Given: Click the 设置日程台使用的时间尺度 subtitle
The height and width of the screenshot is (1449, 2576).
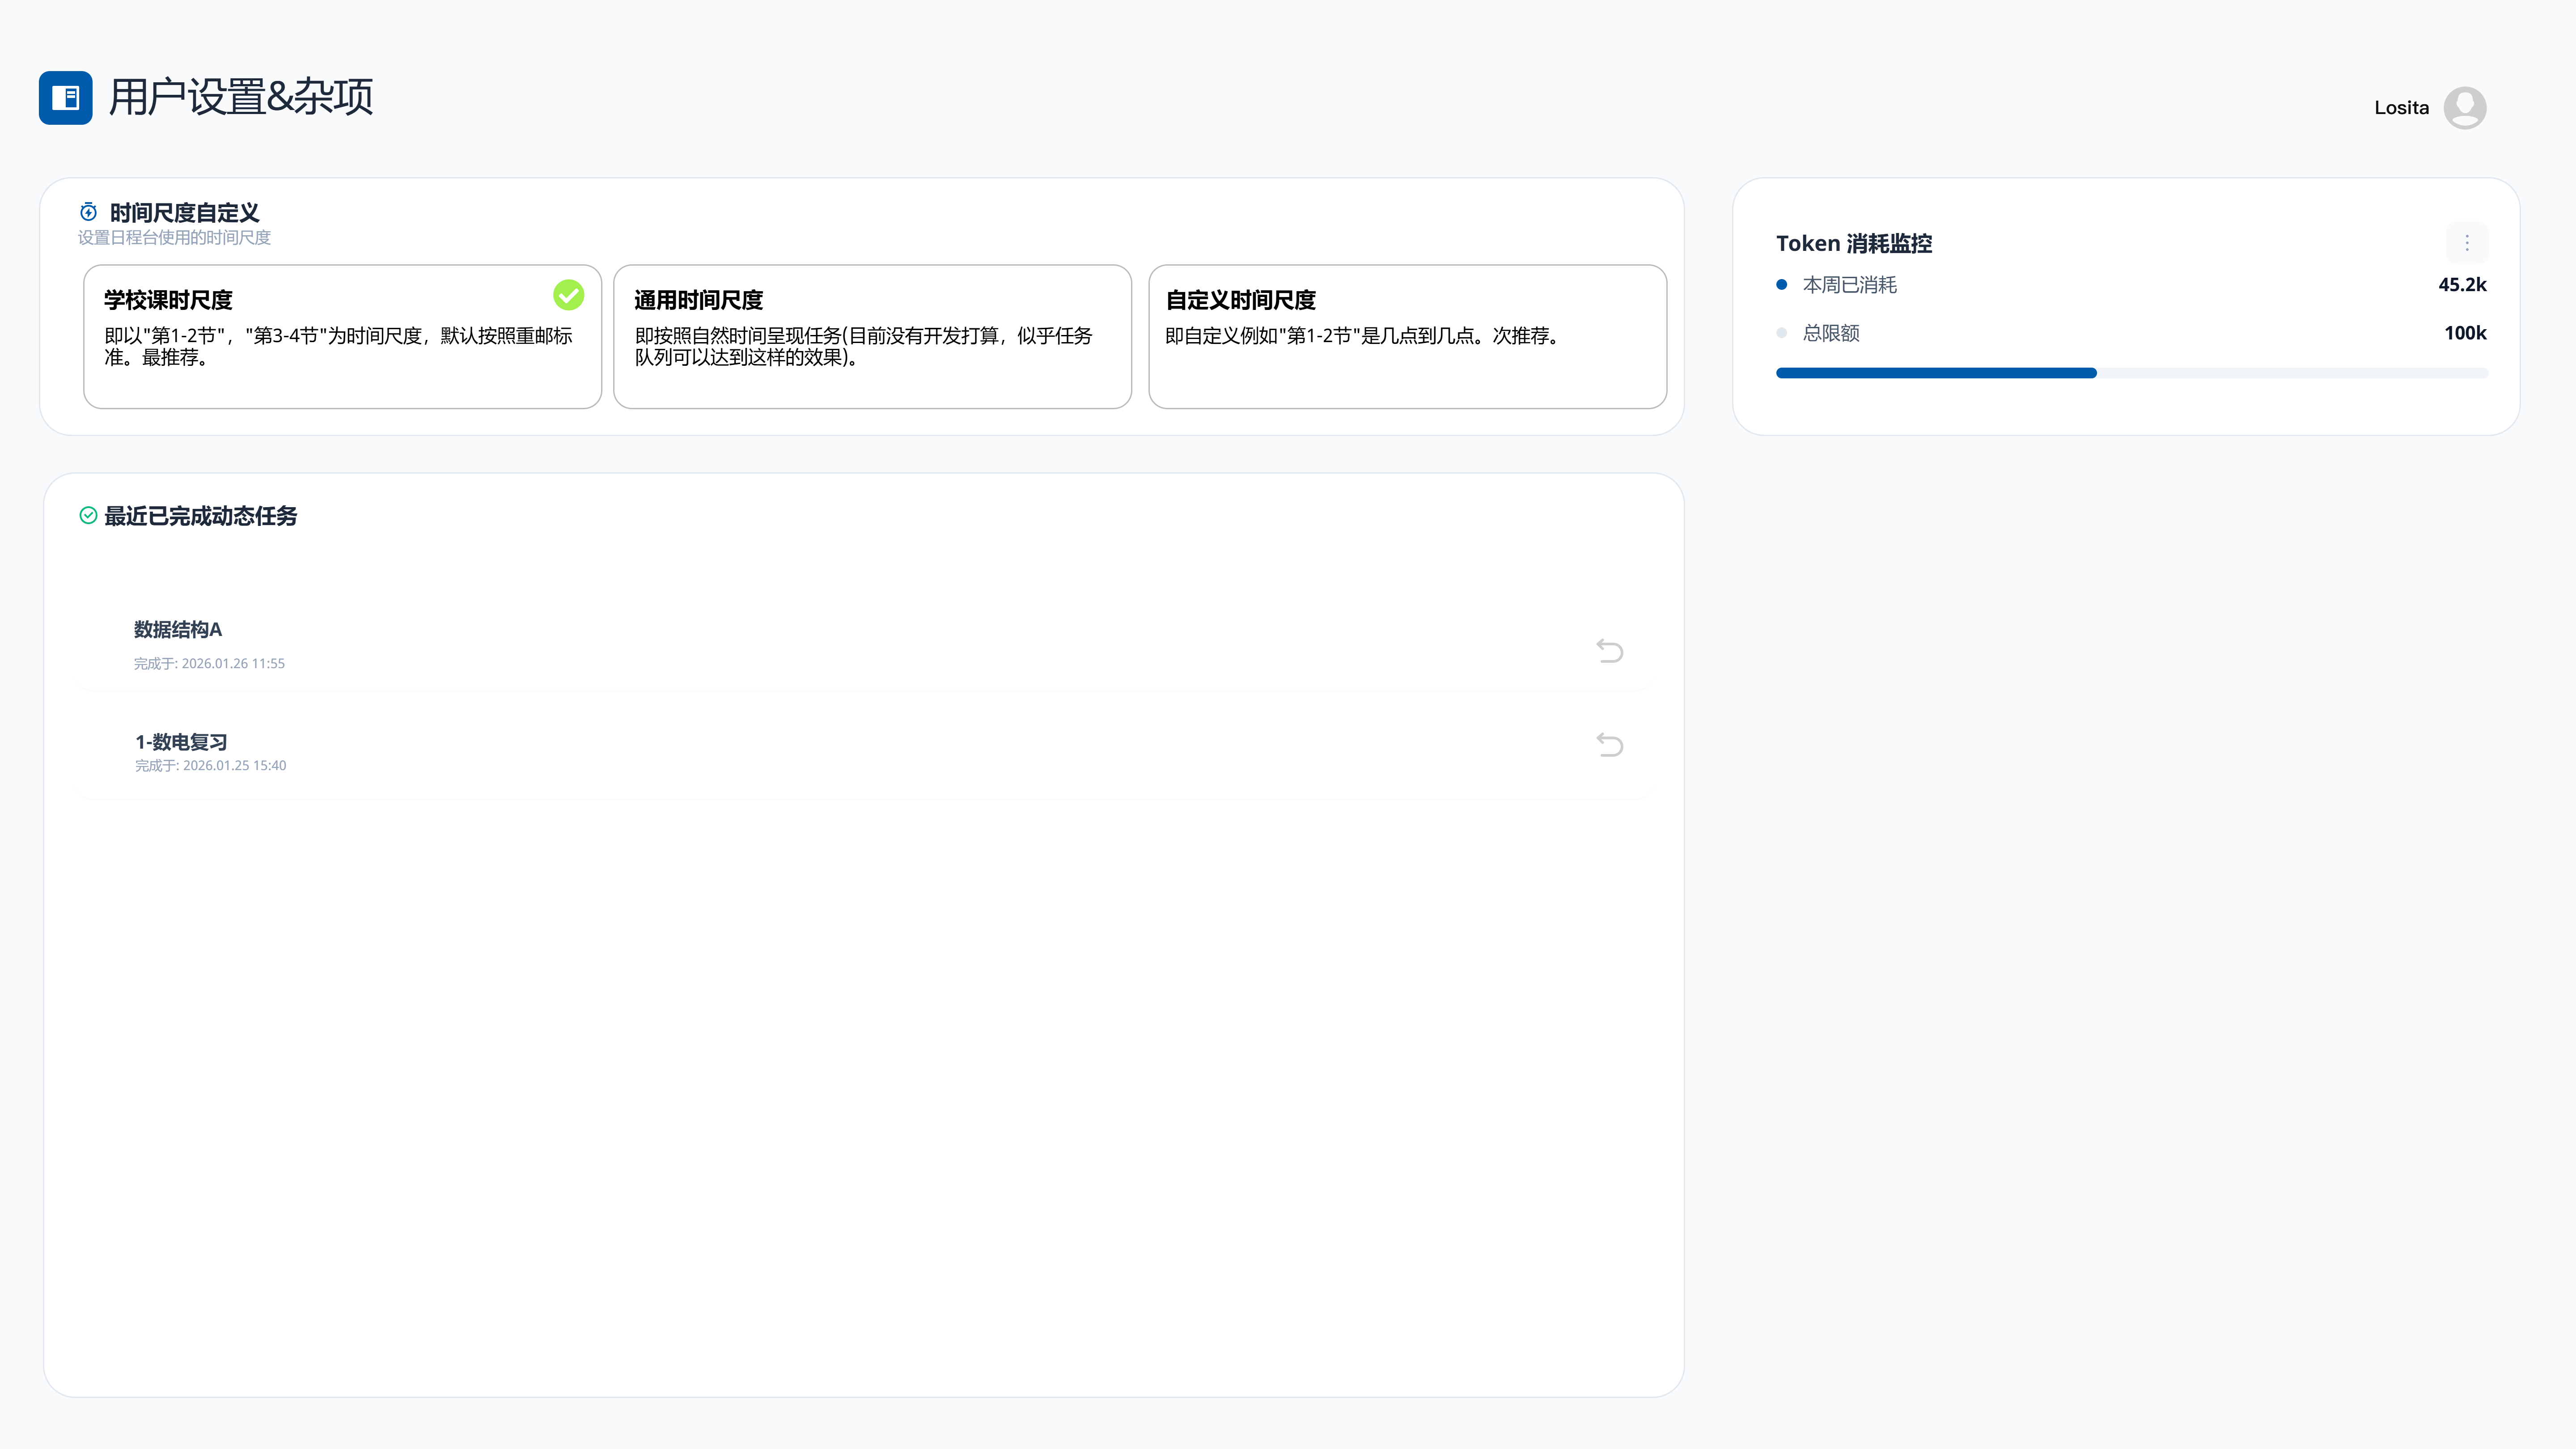Looking at the screenshot, I should [175, 238].
